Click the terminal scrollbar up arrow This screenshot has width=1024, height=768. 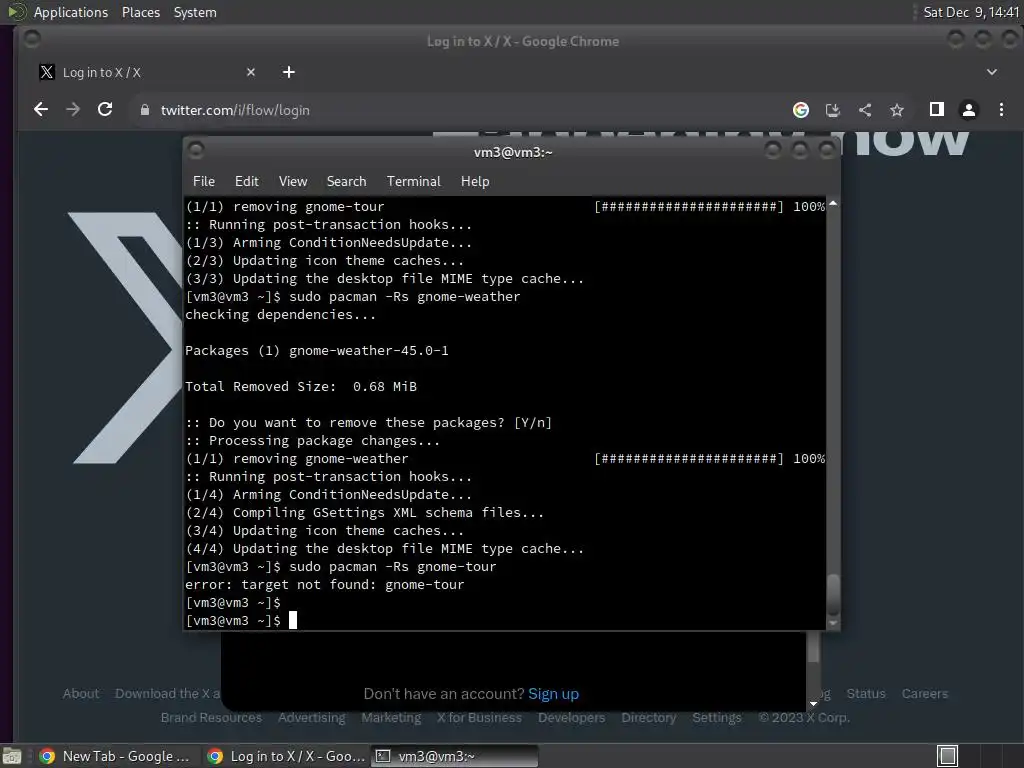(x=833, y=204)
